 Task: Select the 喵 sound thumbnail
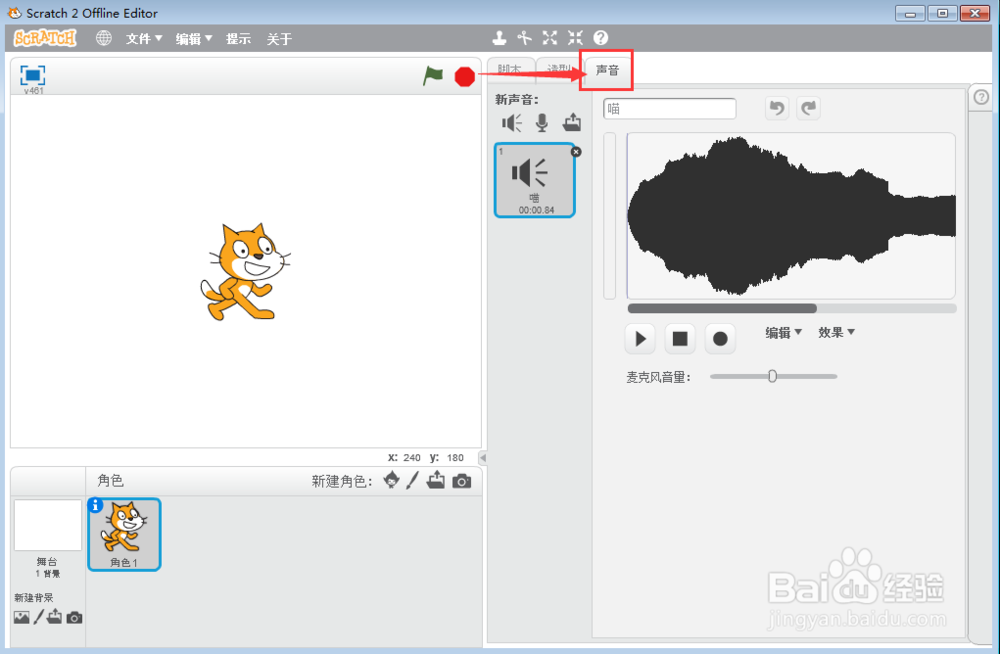534,181
